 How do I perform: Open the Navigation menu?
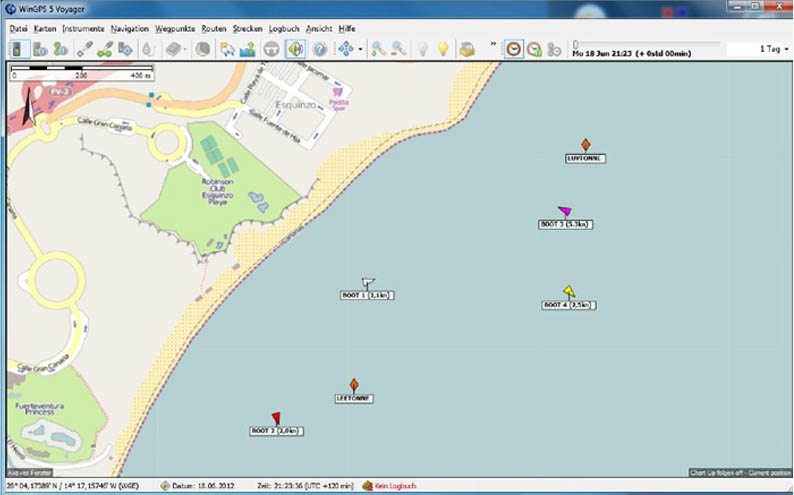click(129, 29)
